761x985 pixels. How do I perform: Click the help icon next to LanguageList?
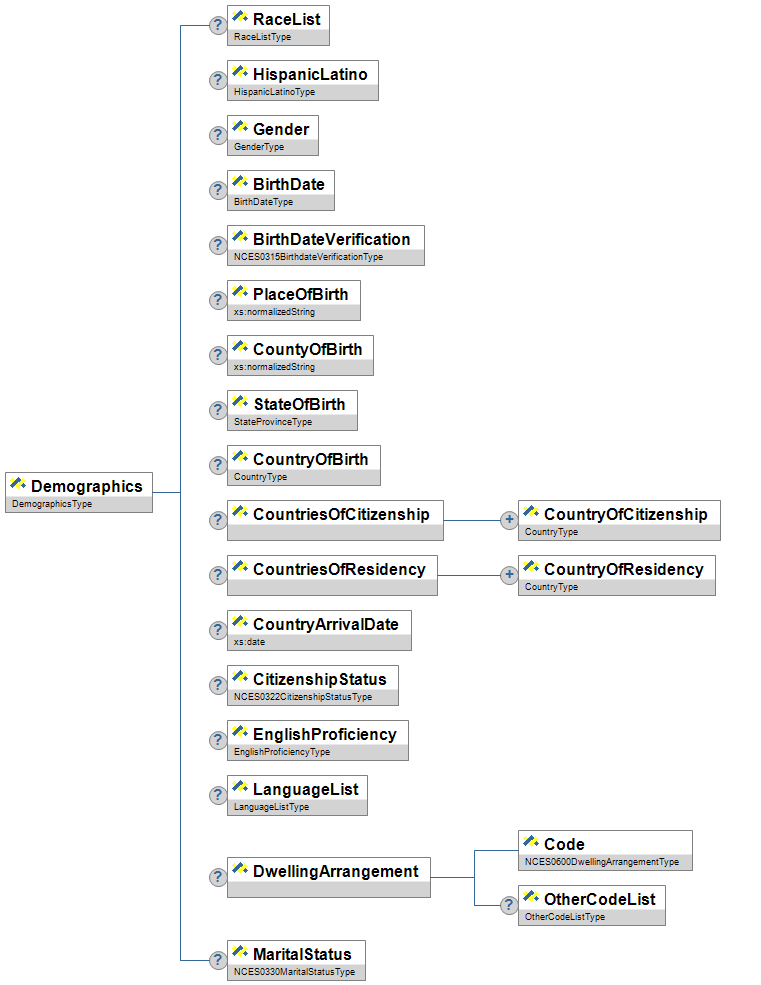(x=217, y=795)
